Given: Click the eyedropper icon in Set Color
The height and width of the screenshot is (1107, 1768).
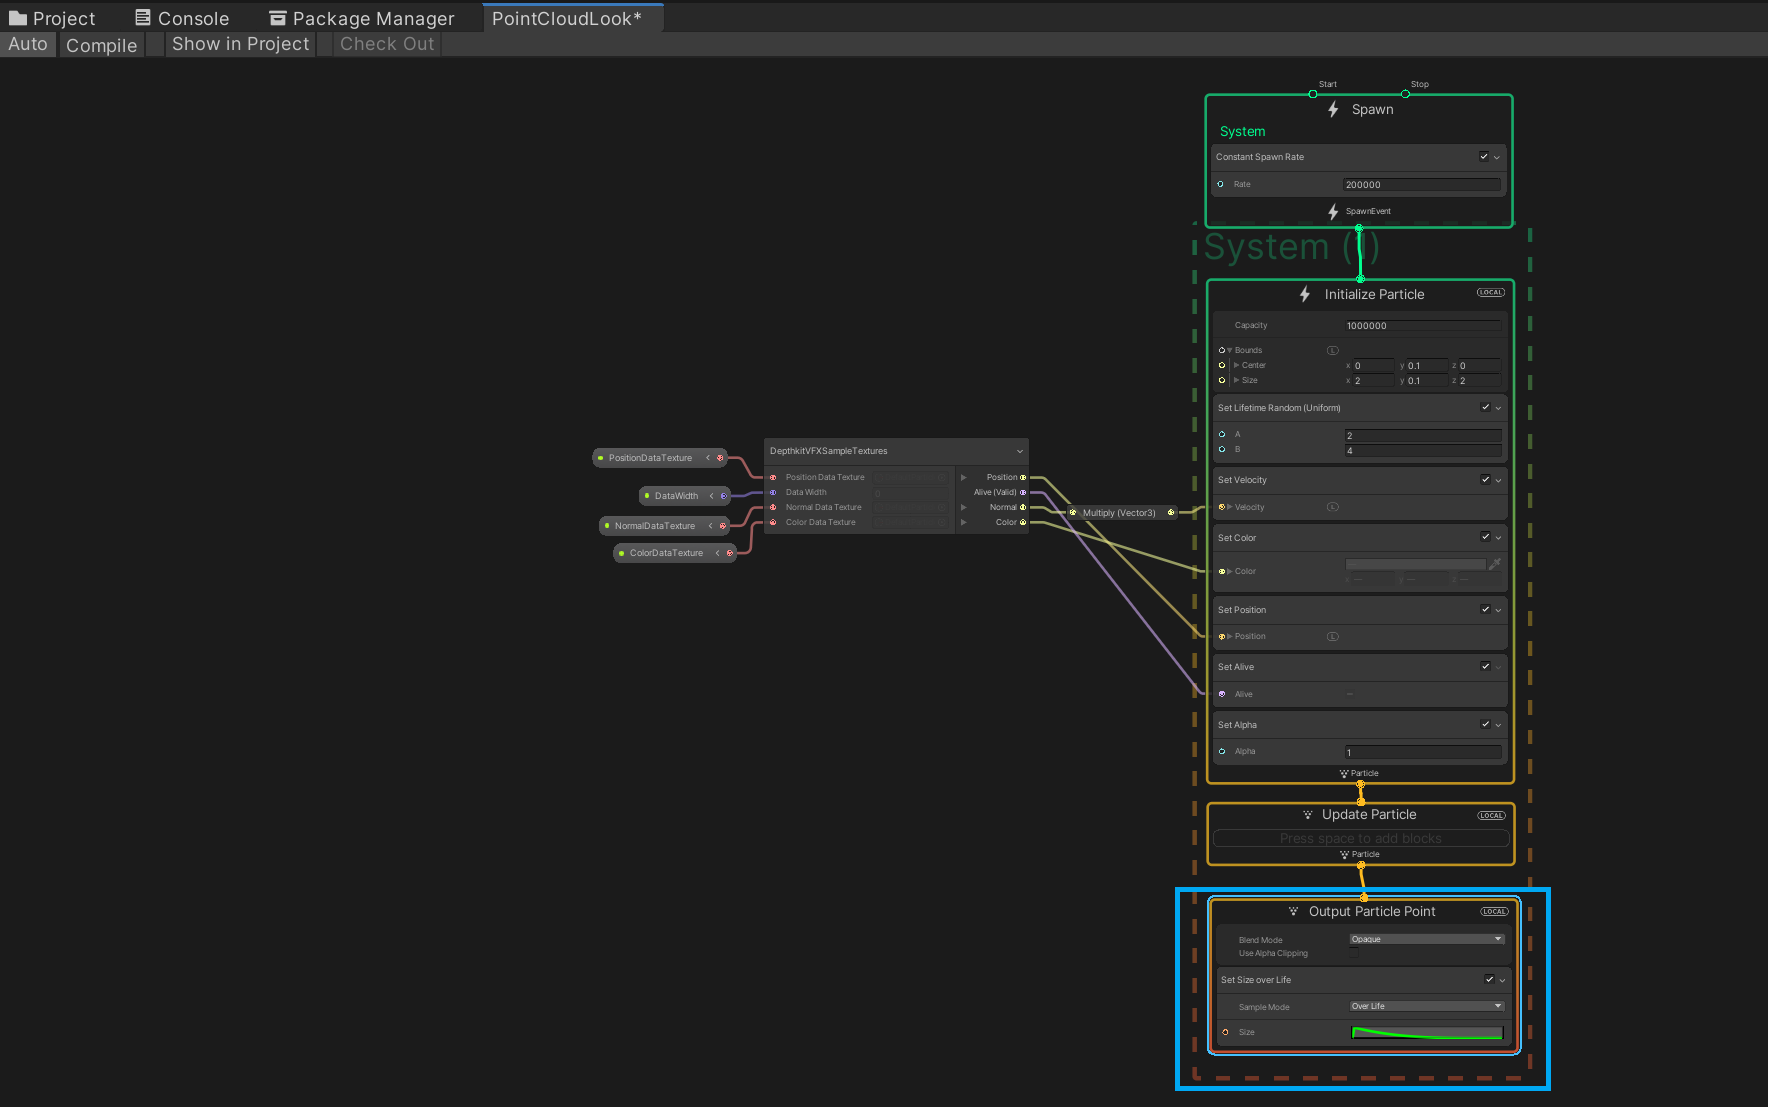Looking at the screenshot, I should pyautogui.click(x=1495, y=564).
